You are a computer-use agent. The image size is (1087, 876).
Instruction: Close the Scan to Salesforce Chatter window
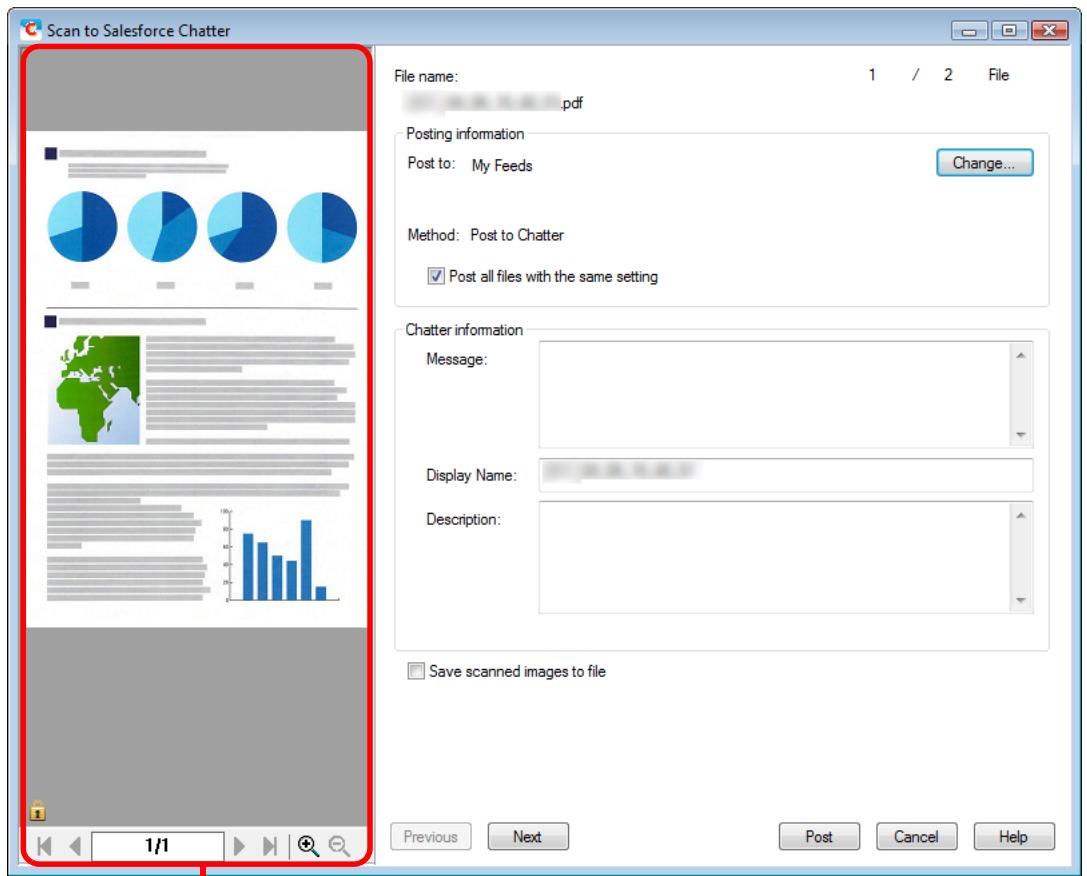tap(1050, 30)
